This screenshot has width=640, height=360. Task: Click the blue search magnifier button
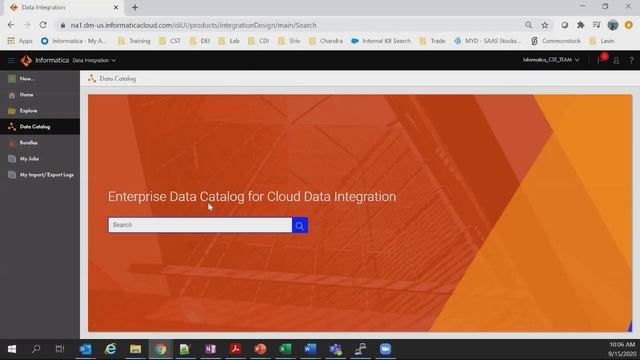(x=300, y=225)
